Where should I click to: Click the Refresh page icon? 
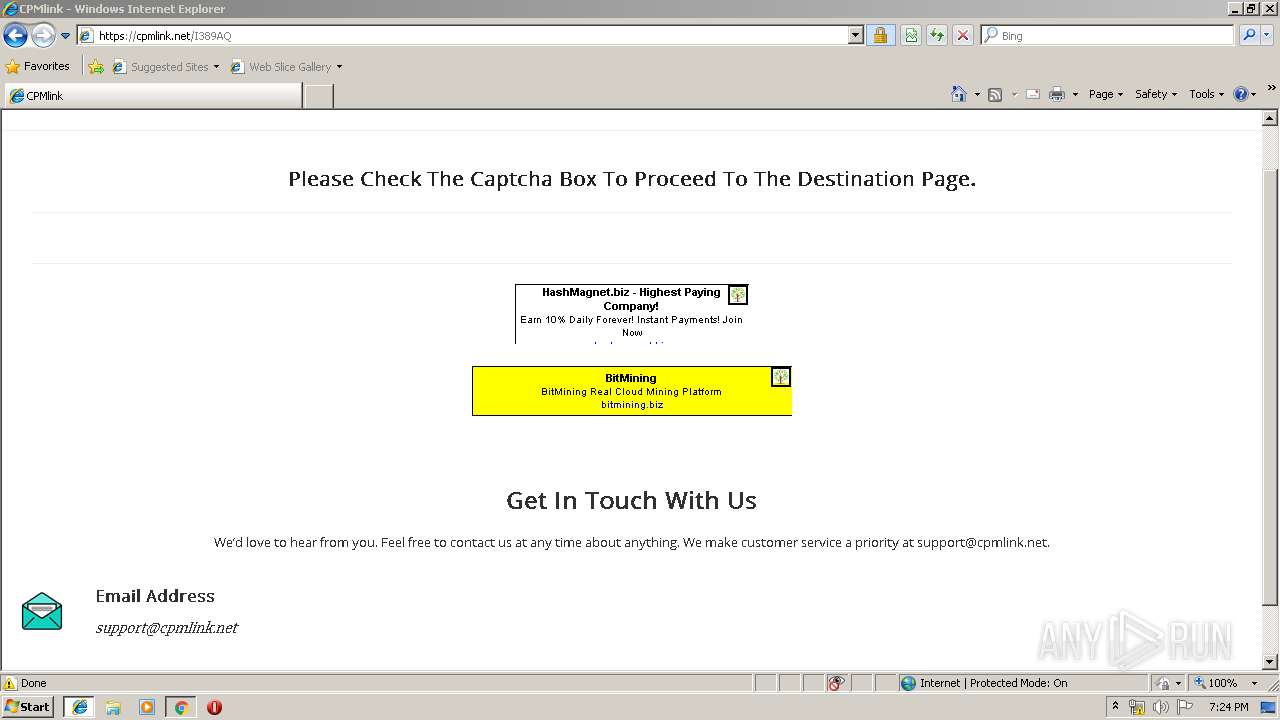pyautogui.click(x=937, y=36)
